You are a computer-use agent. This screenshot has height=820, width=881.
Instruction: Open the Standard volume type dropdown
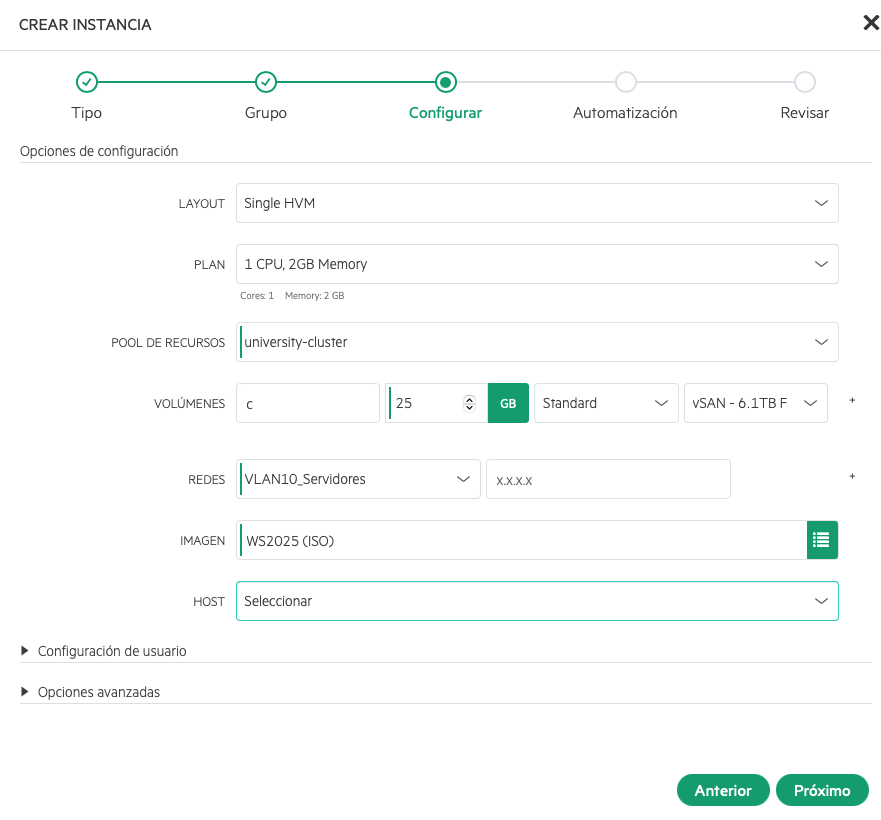point(606,402)
